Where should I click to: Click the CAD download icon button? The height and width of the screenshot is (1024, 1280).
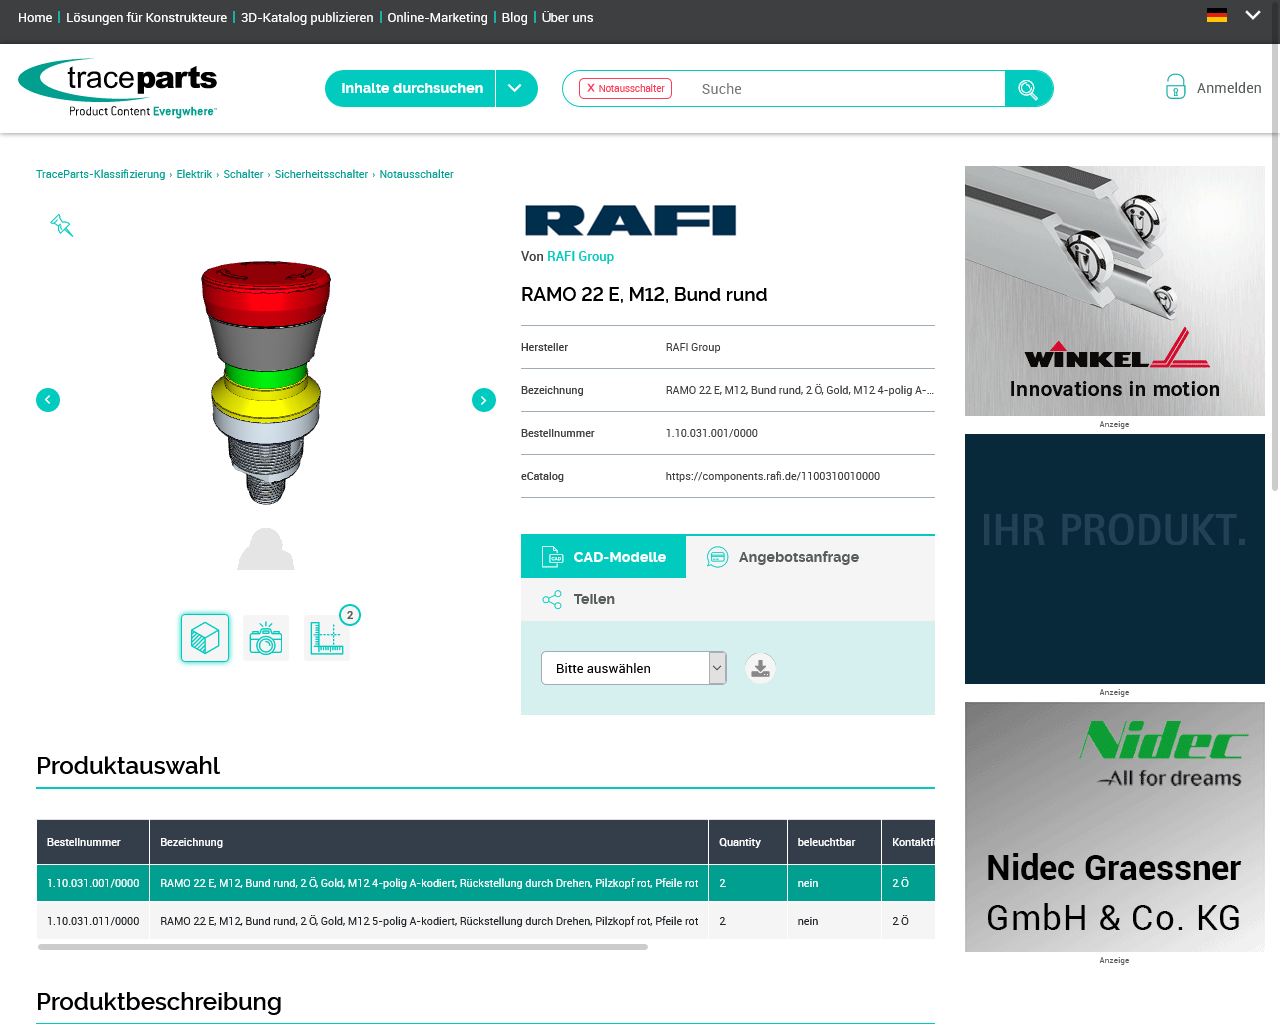point(760,668)
